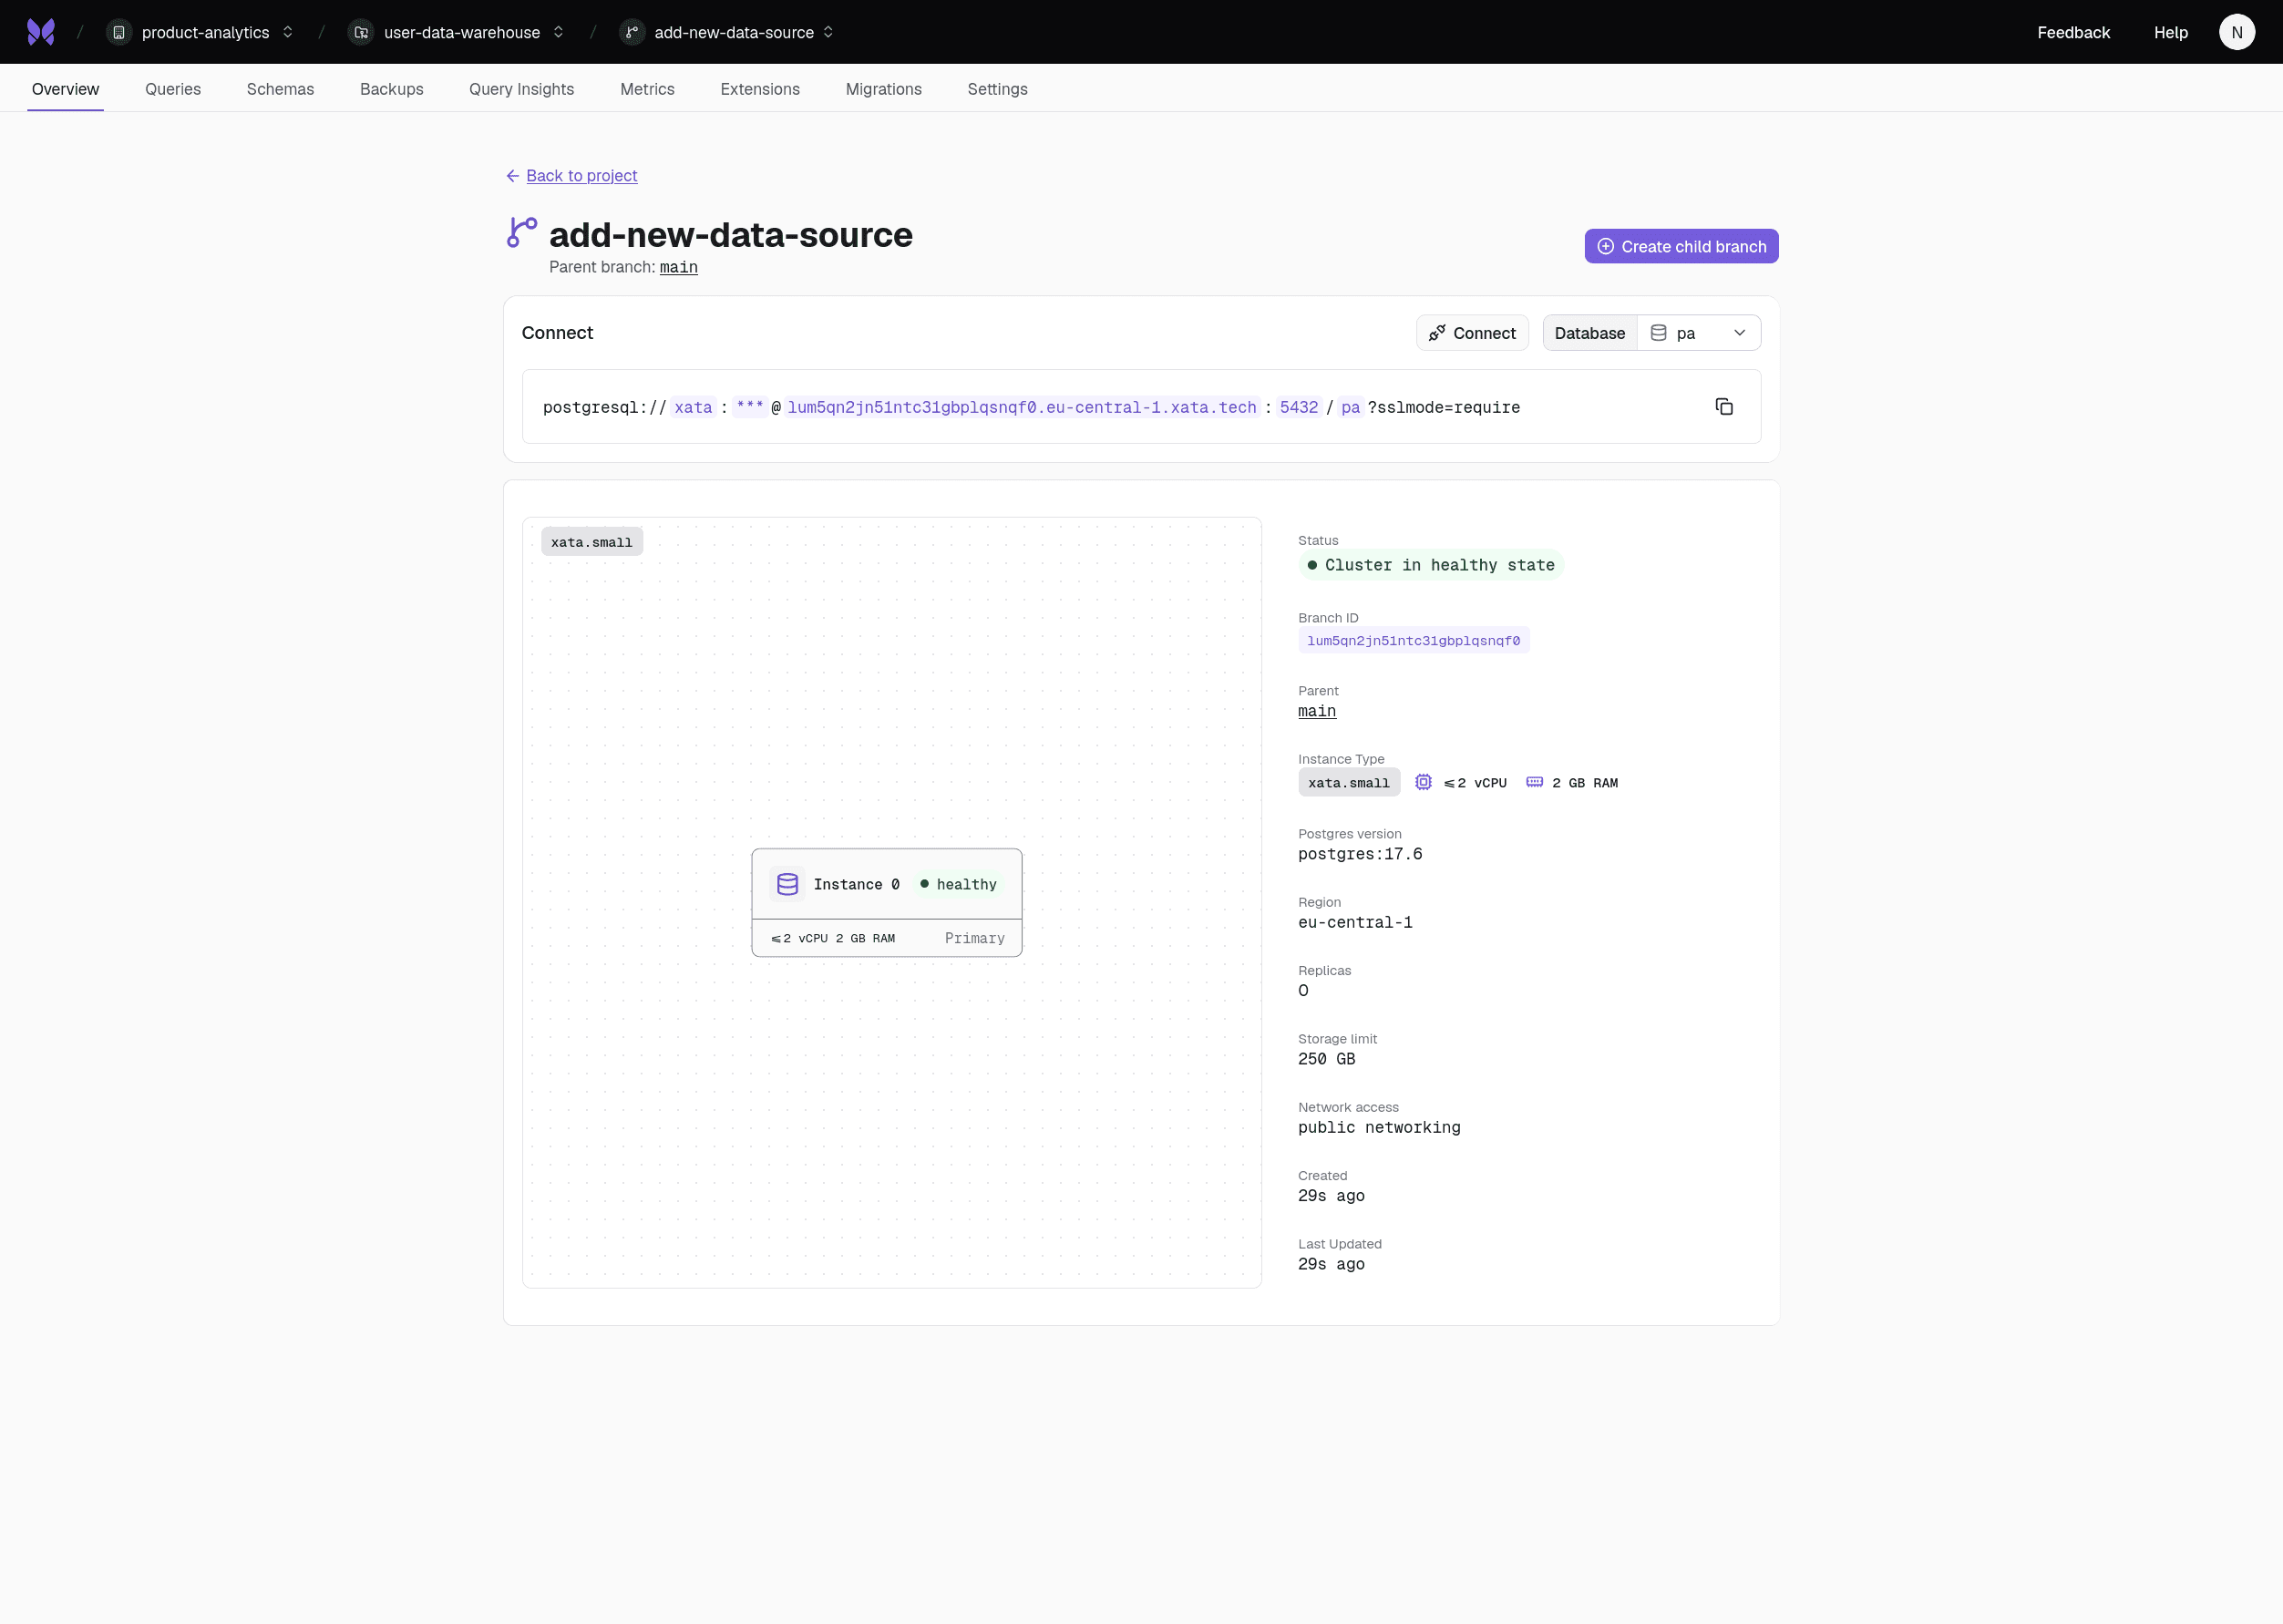Click the user avatar N
The image size is (2283, 1624).
point(2236,32)
